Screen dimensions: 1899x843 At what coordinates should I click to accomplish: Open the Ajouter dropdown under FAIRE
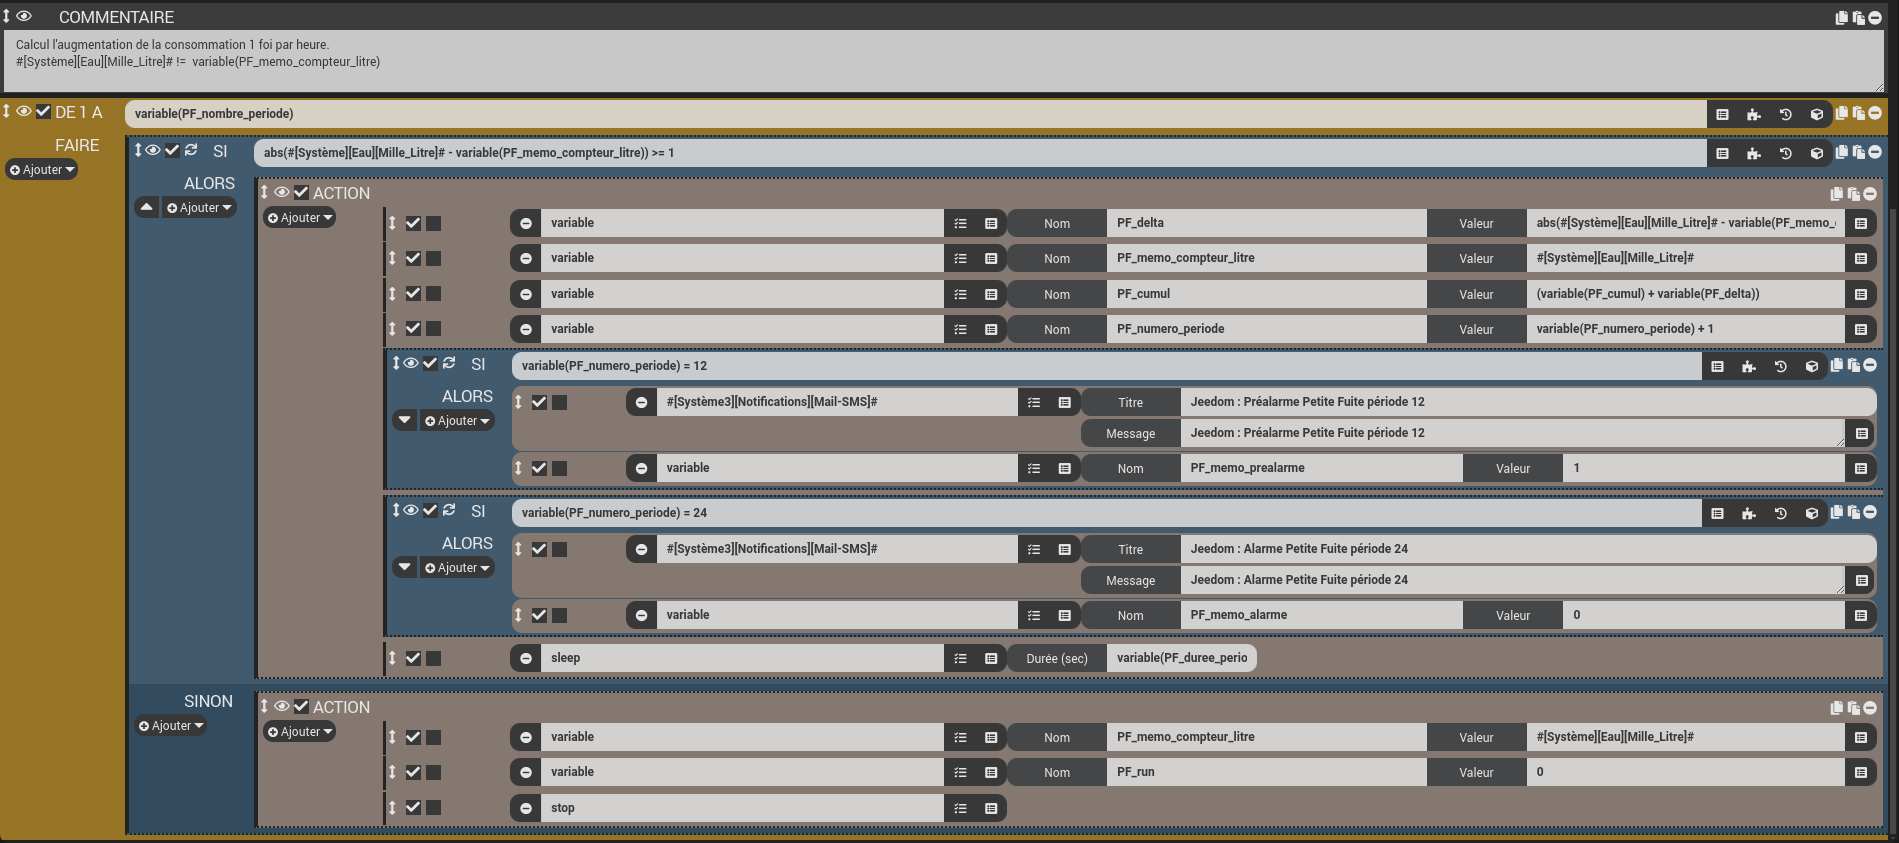pyautogui.click(x=42, y=170)
